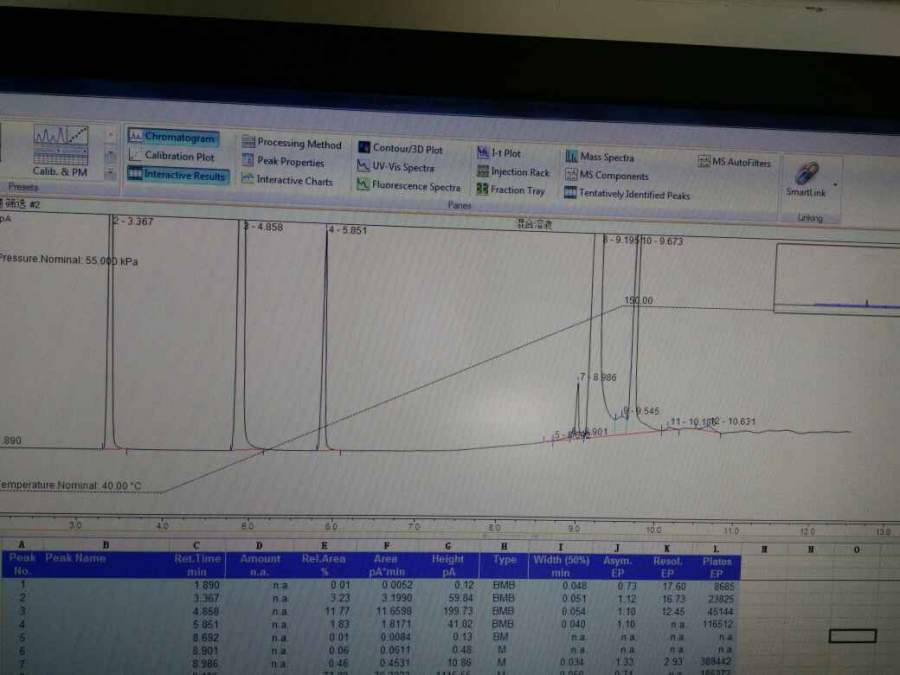This screenshot has width=900, height=675.
Task: Show the UV-Vis Spectra pane
Action: click(x=396, y=166)
